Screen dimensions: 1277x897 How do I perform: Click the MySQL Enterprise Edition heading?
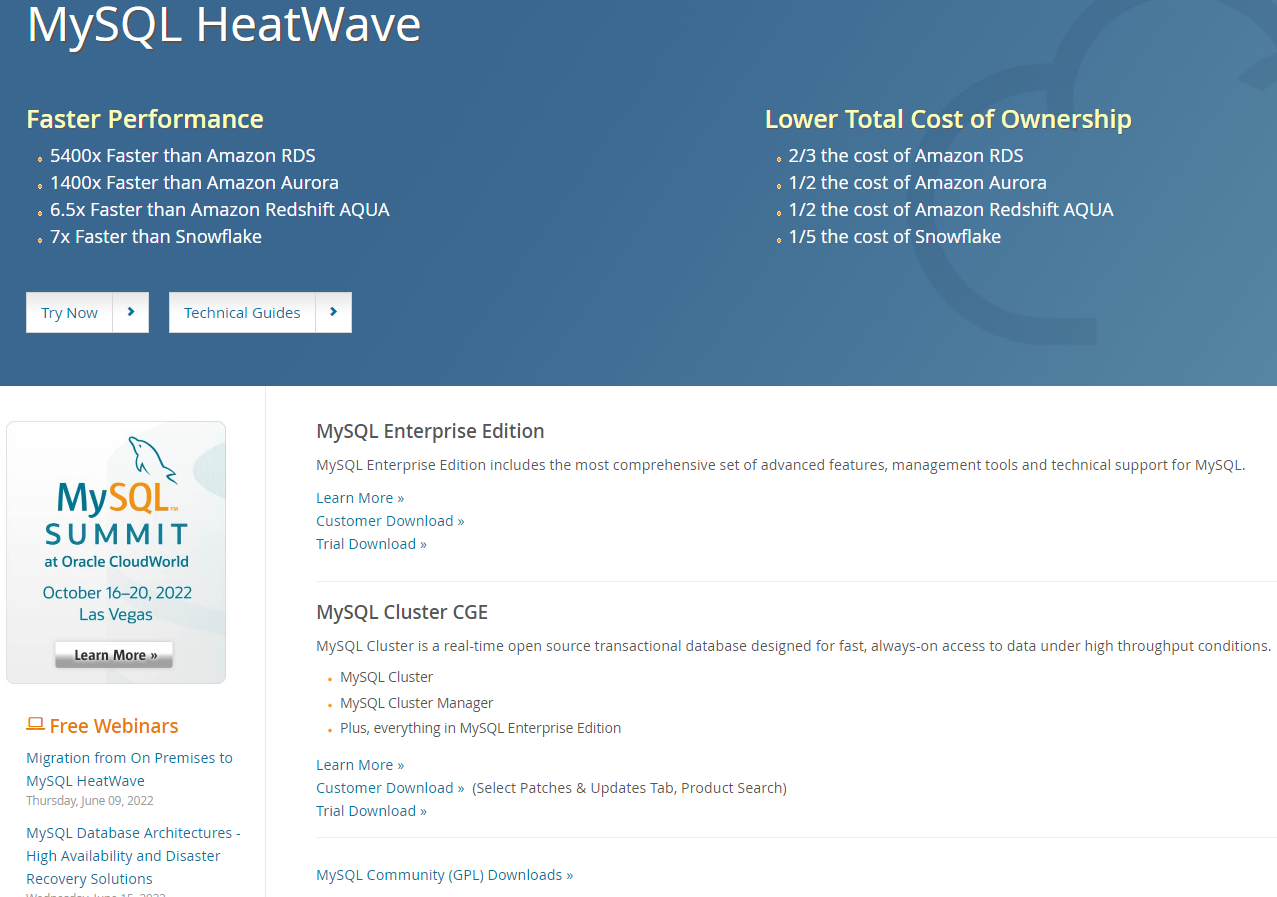[x=430, y=431]
